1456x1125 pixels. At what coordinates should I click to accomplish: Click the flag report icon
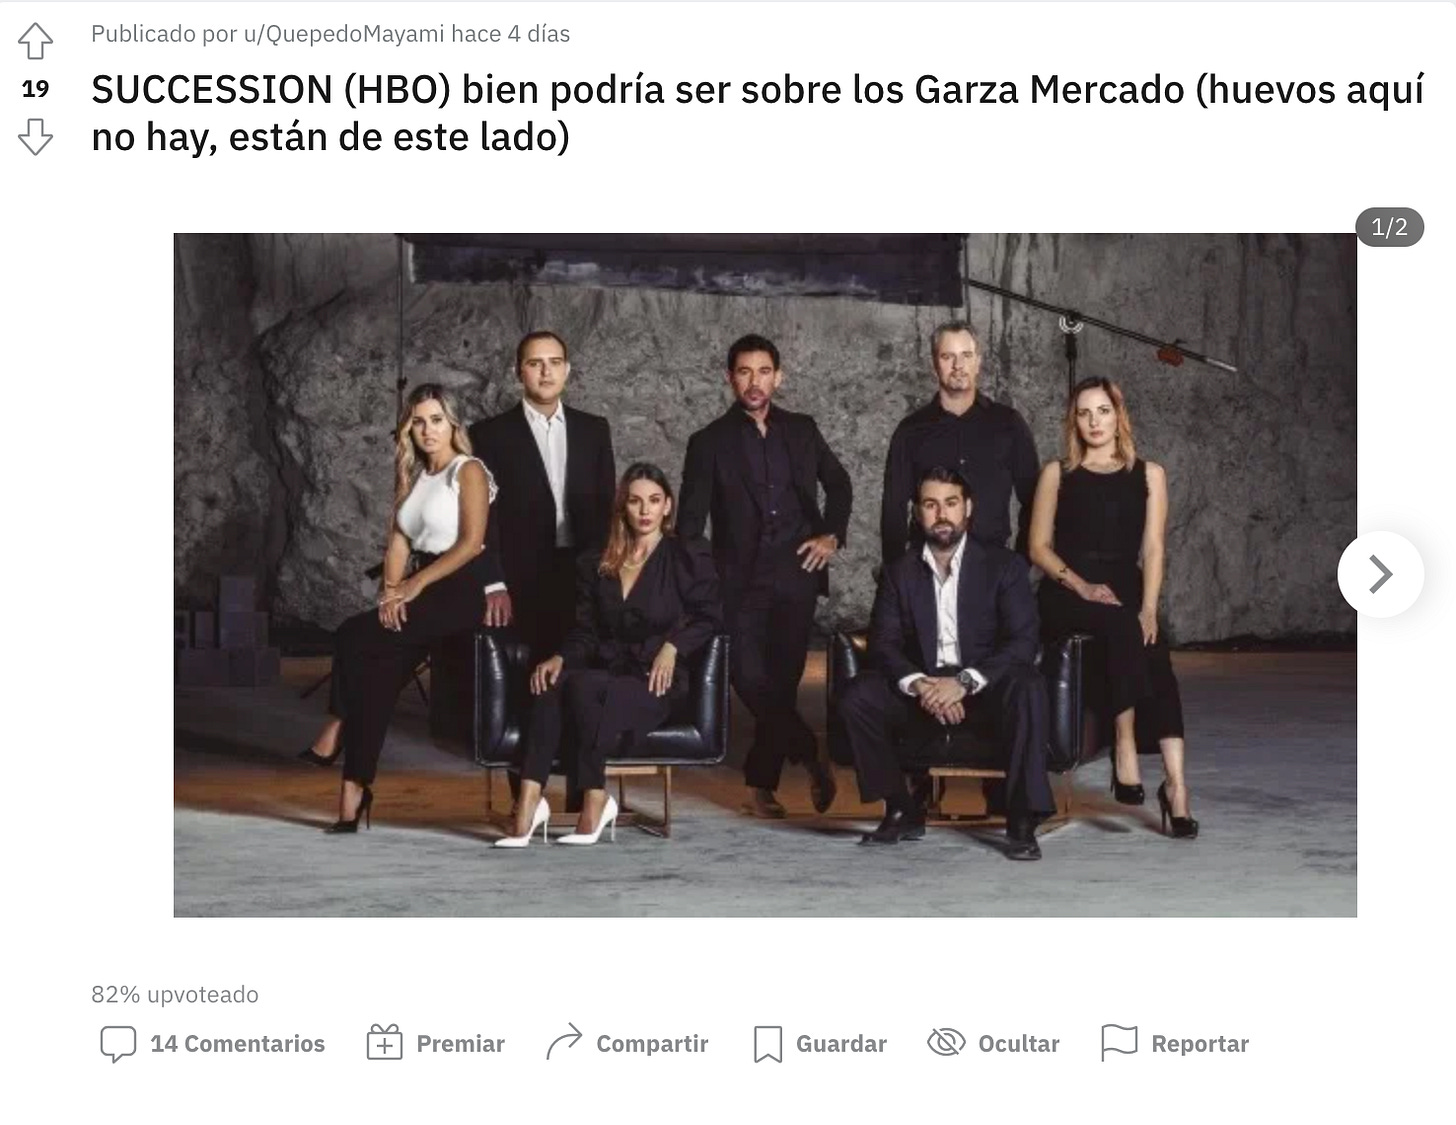pyautogui.click(x=1119, y=1043)
